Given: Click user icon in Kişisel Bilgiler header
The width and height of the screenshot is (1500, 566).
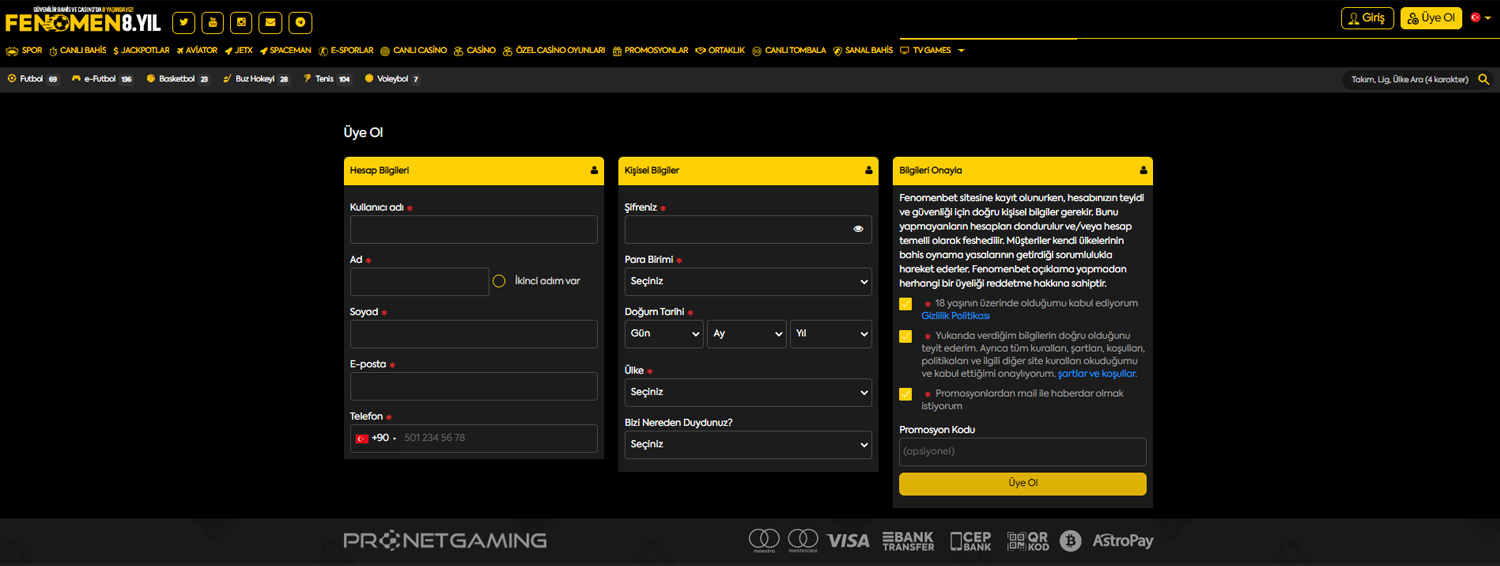Looking at the screenshot, I should click(x=868, y=170).
